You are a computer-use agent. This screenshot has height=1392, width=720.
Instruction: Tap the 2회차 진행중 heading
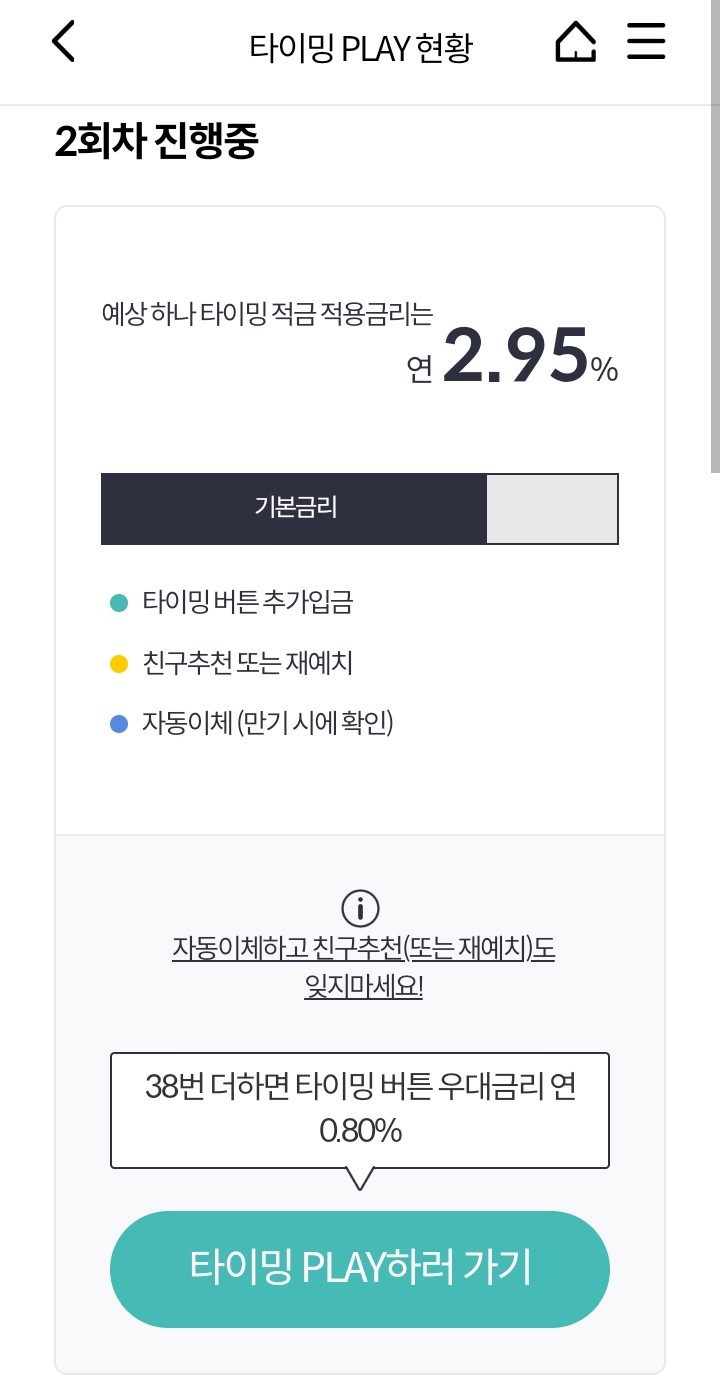pos(157,143)
